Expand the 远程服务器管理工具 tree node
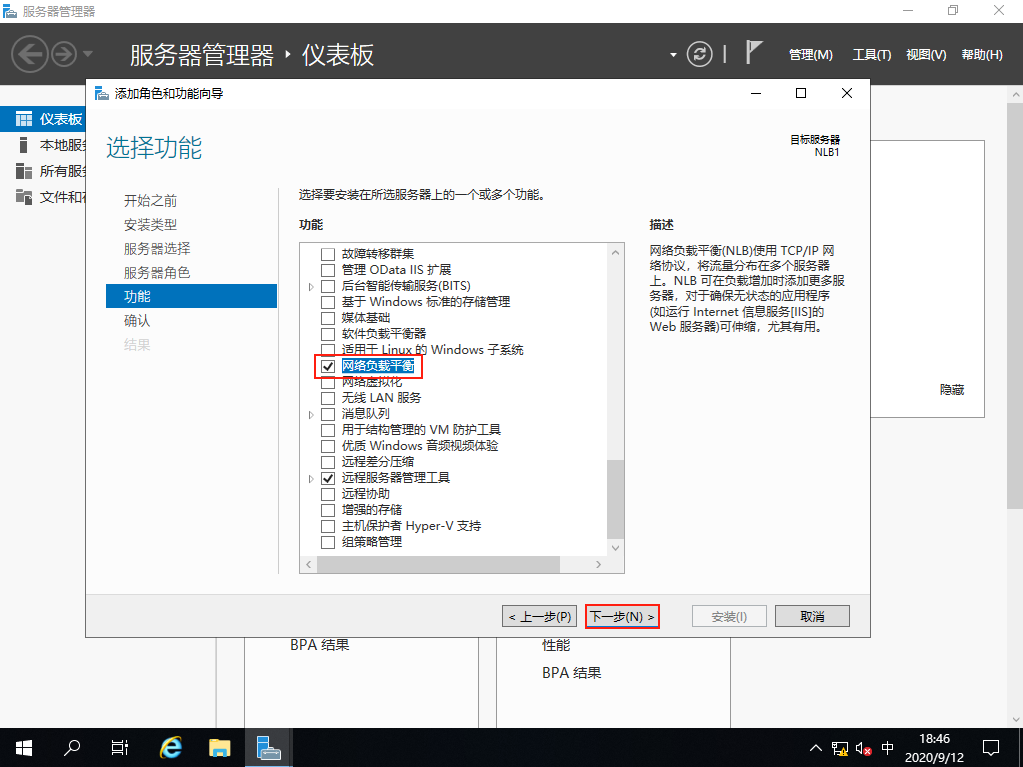Viewport: 1023px width, 767px height. click(311, 478)
